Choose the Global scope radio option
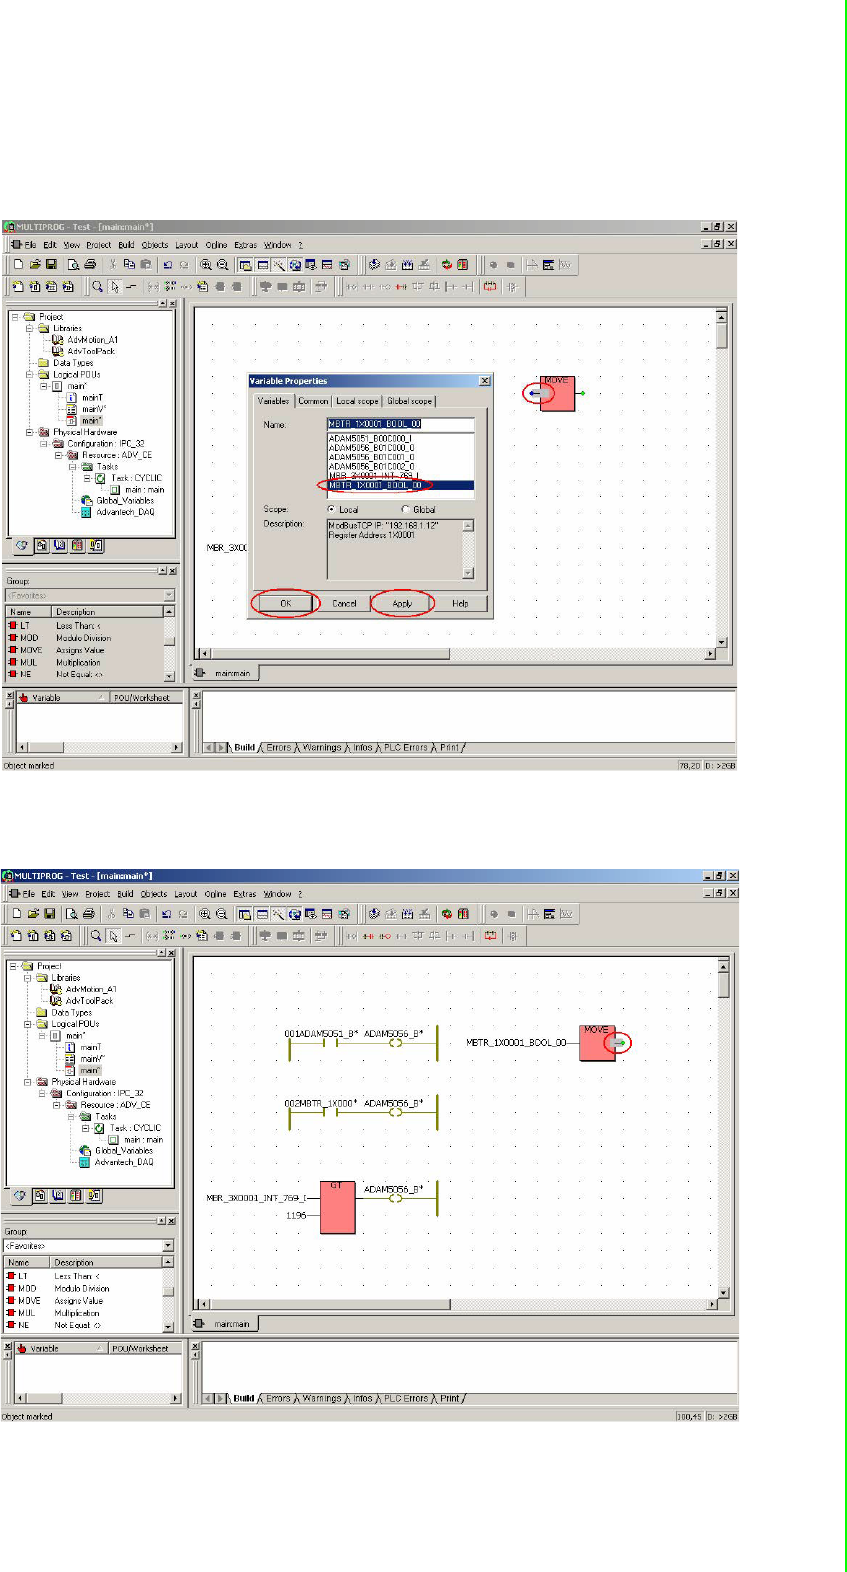Viewport: 847px width, 1572px height. [405, 510]
